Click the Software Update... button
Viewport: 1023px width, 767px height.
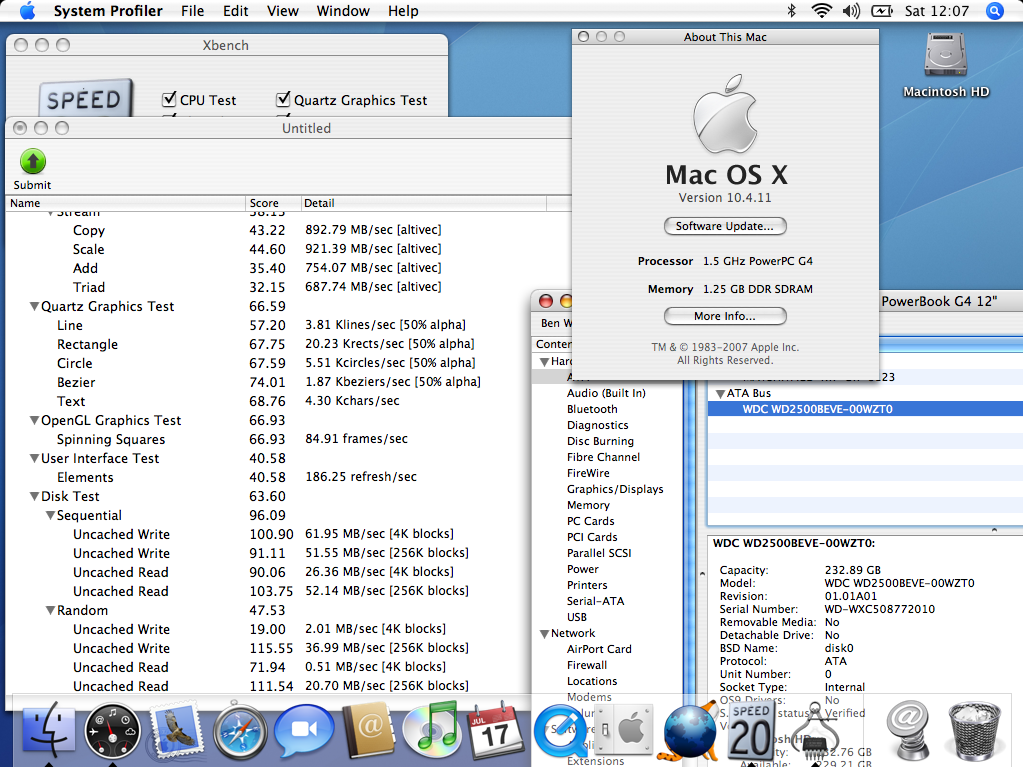coord(725,226)
